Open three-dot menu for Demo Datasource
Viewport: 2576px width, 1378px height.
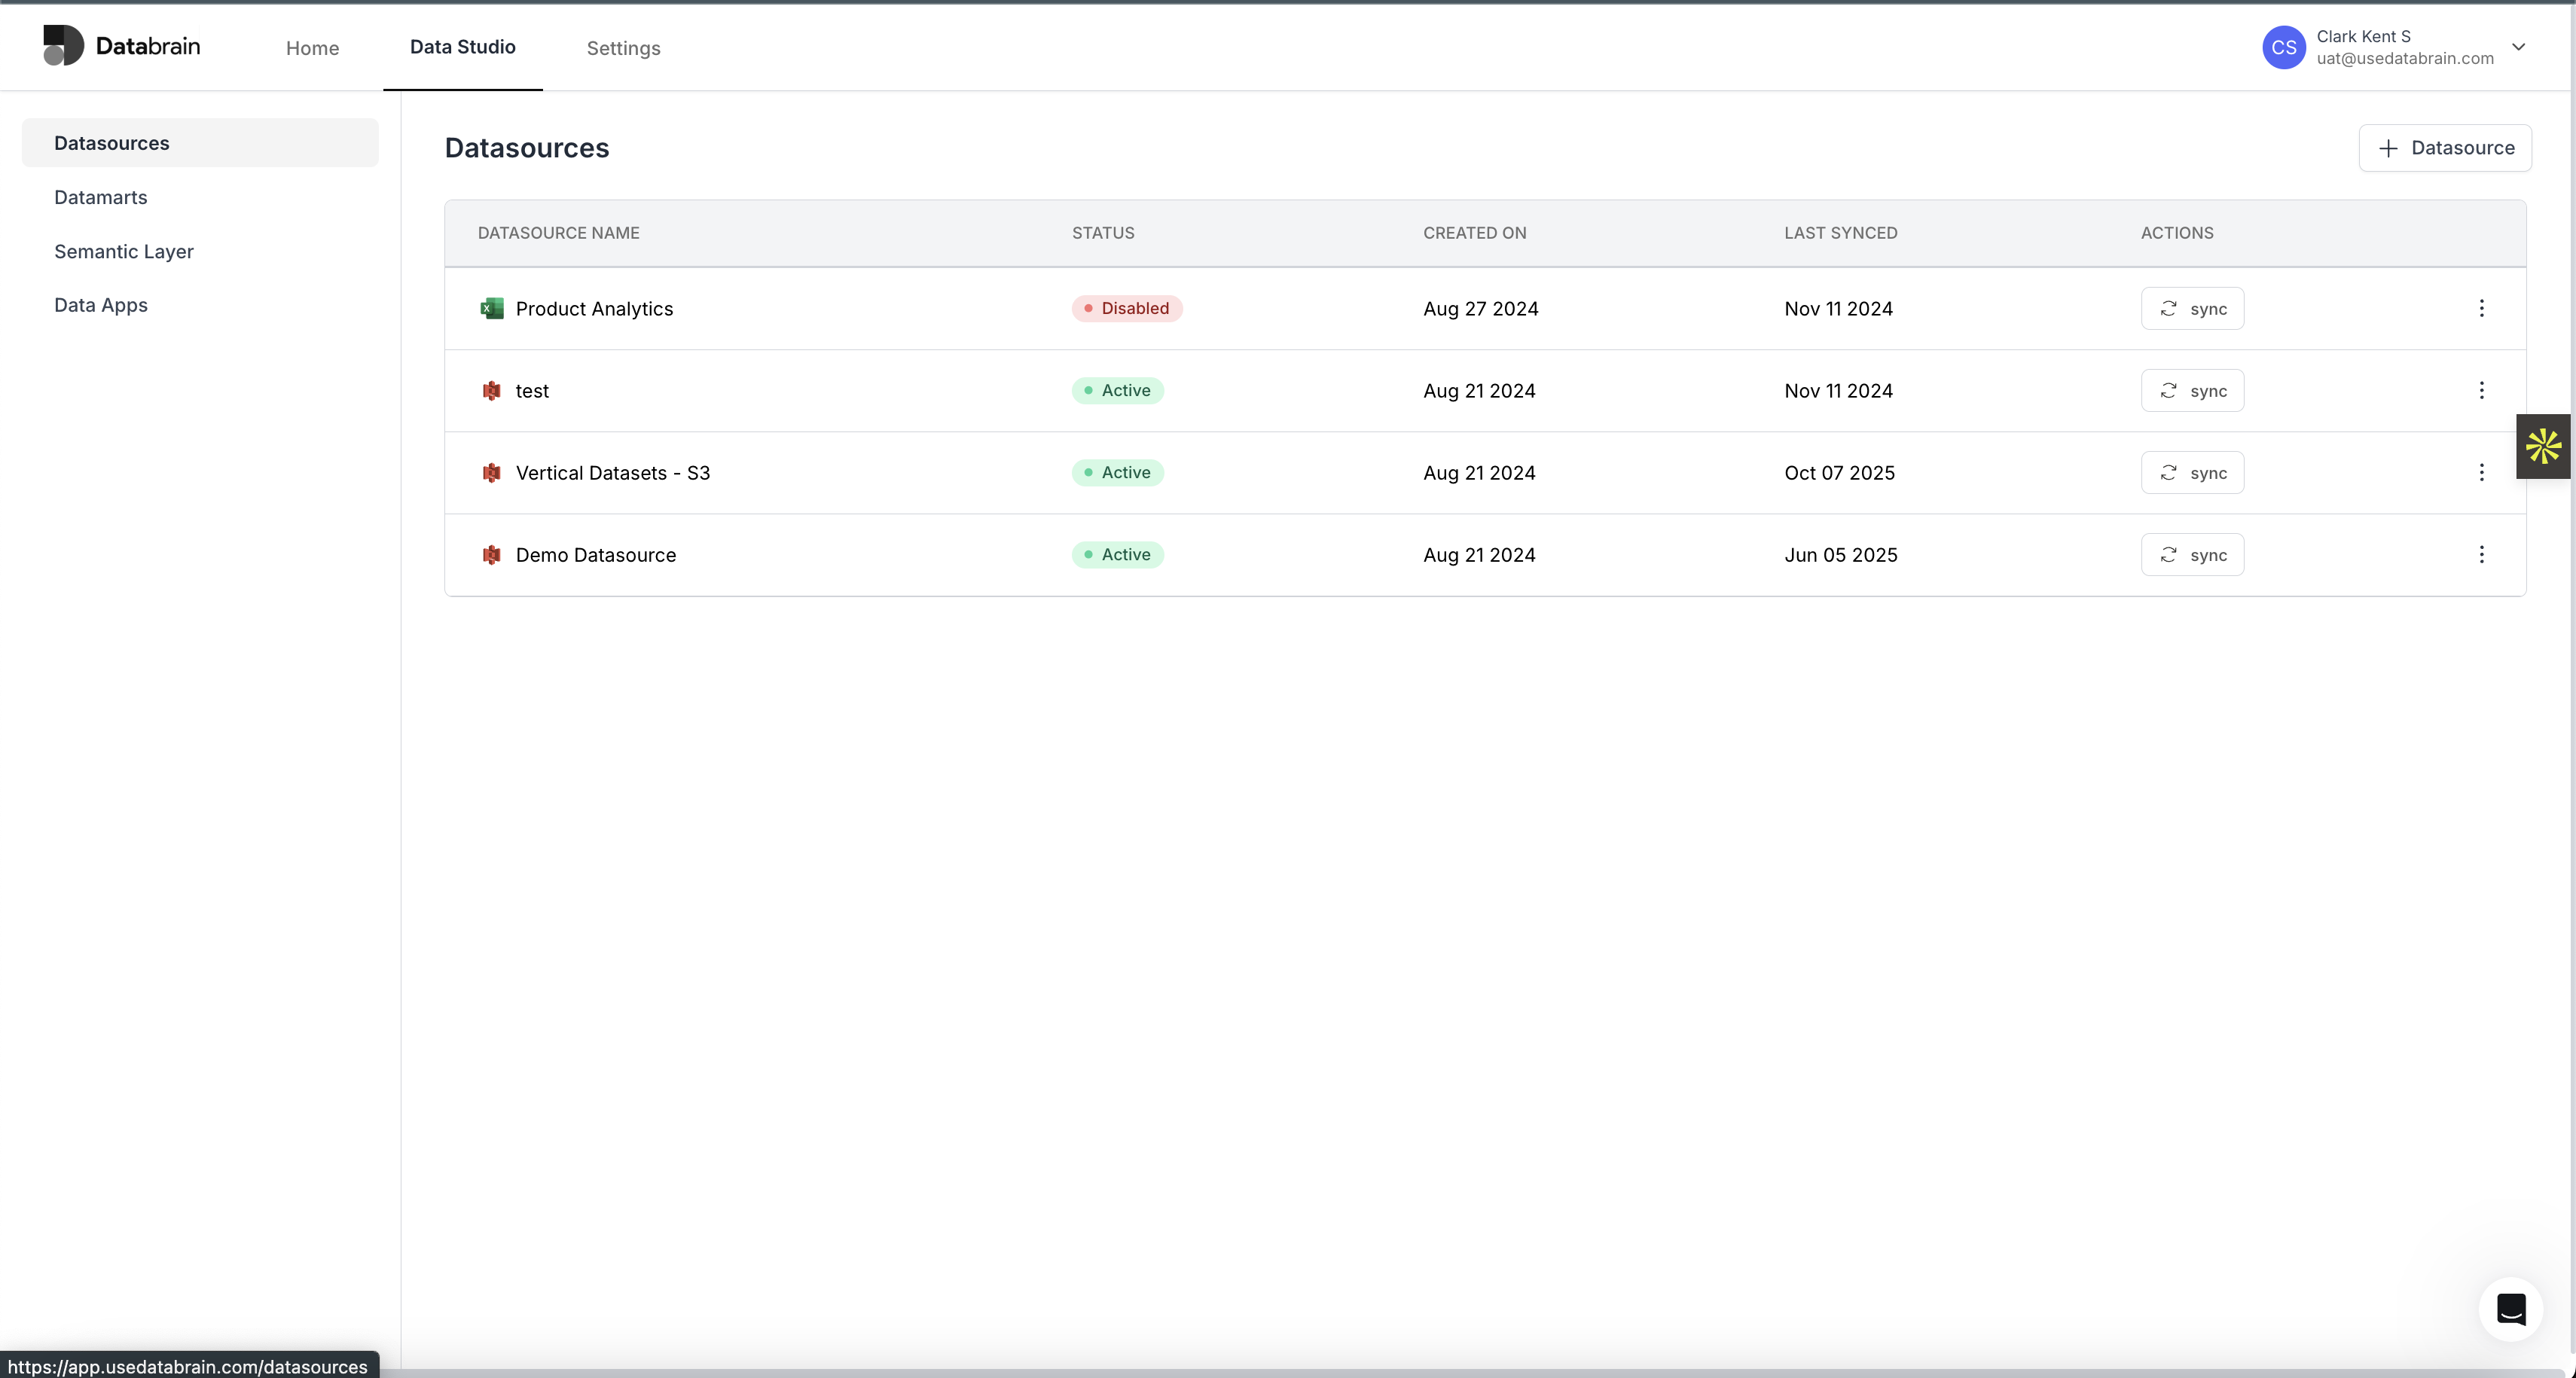coord(2481,554)
